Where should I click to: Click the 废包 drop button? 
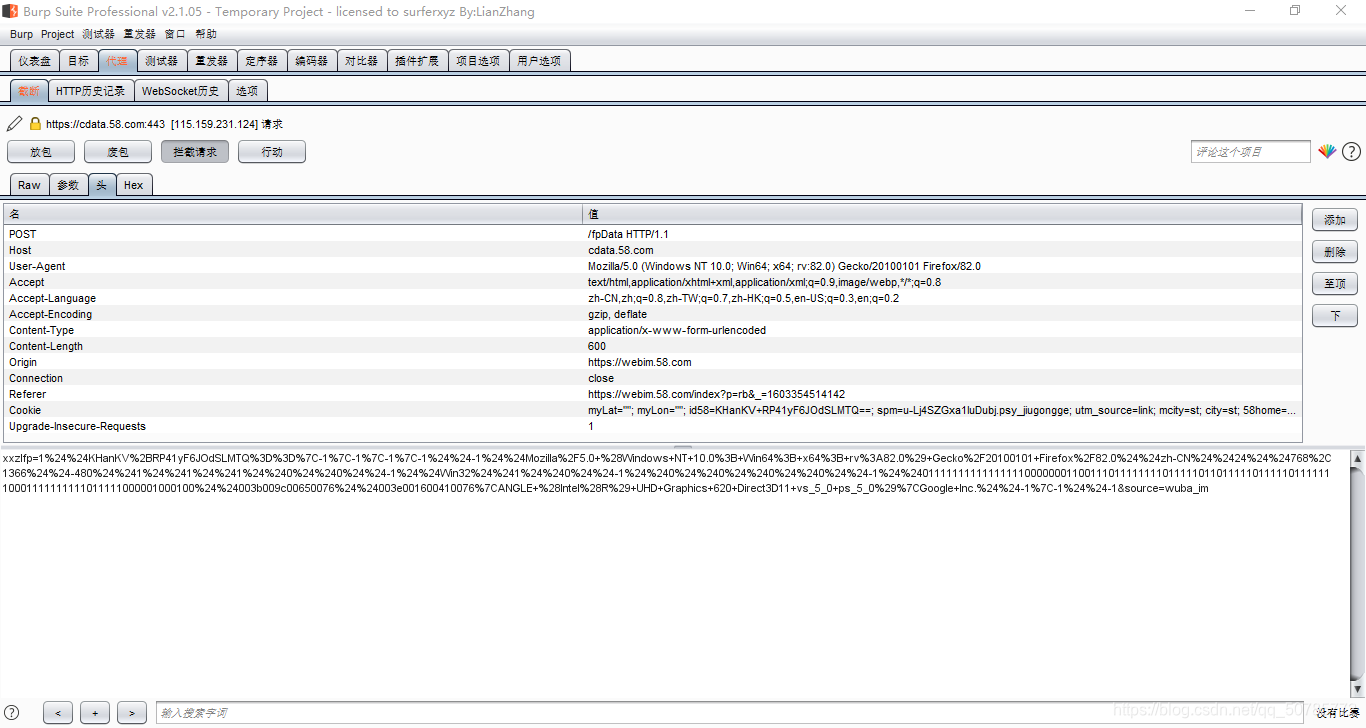click(118, 152)
